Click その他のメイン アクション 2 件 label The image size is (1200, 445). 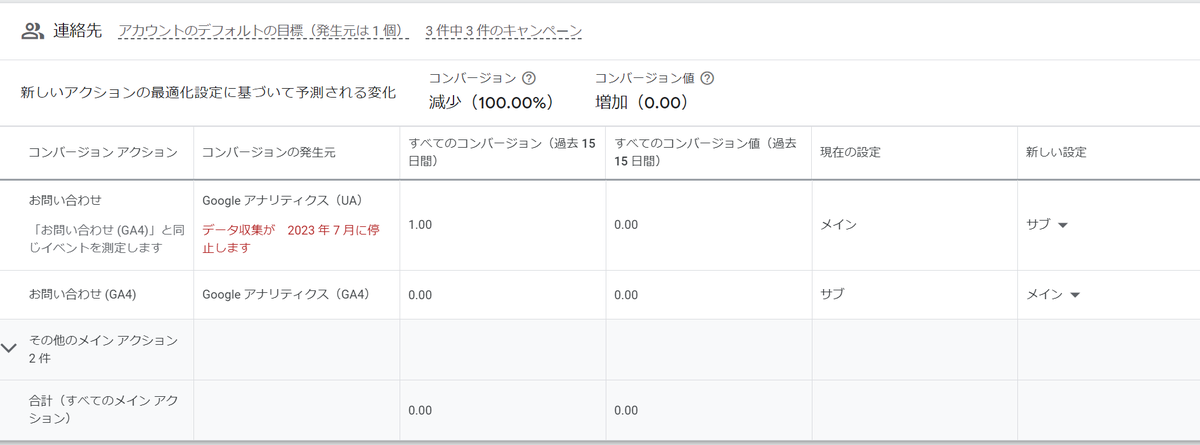[x=104, y=349]
